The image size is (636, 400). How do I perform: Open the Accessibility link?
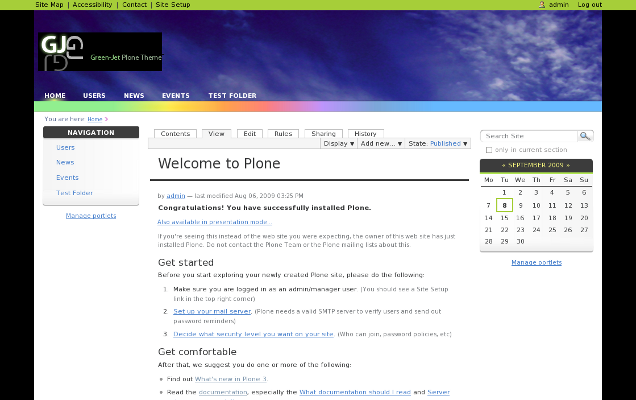pos(92,4)
